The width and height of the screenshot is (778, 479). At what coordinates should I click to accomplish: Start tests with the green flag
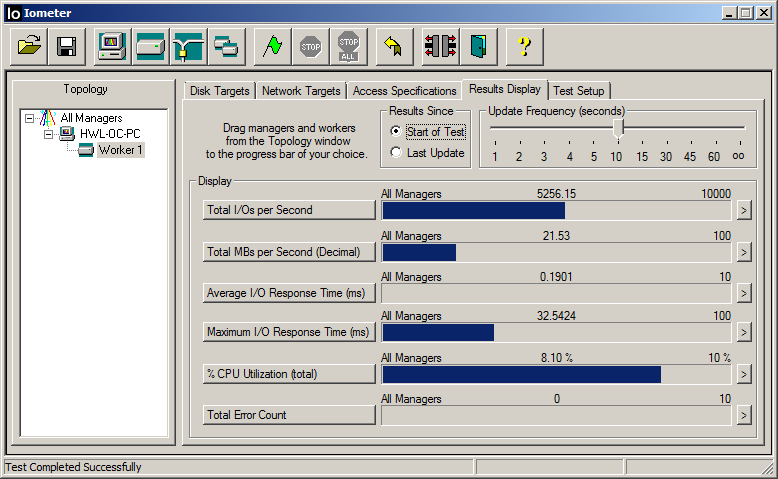[x=272, y=47]
